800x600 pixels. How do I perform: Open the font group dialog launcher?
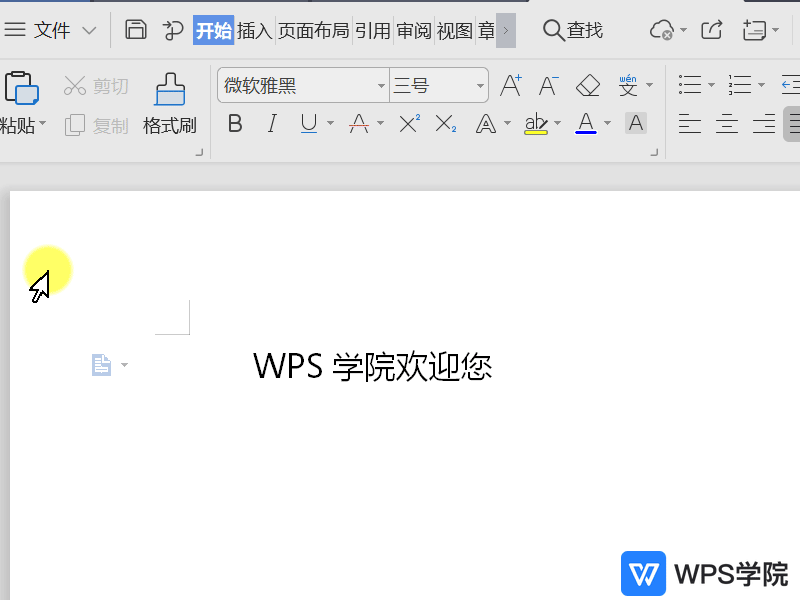tap(654, 152)
